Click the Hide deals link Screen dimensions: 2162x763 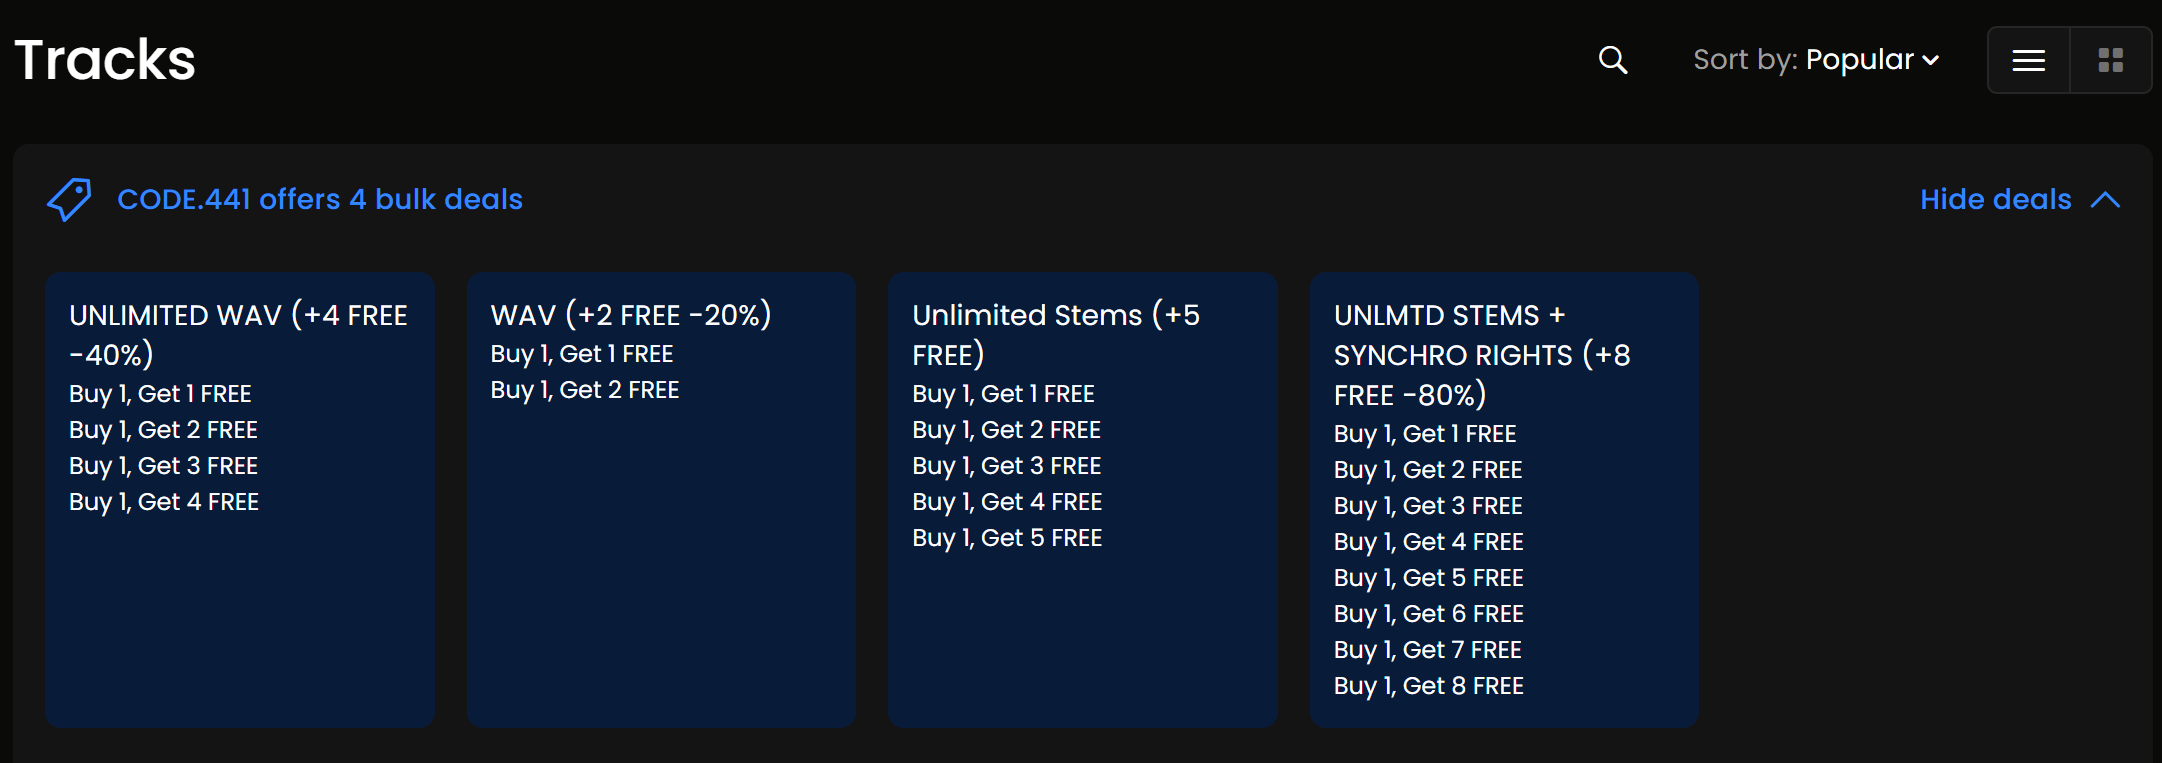(x=1995, y=199)
